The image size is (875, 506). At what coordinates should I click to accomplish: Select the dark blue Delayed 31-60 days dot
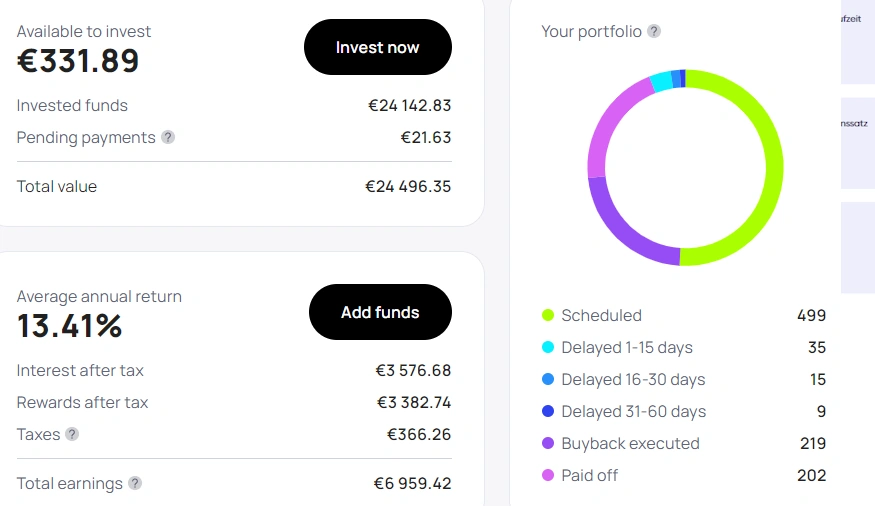pyautogui.click(x=548, y=412)
